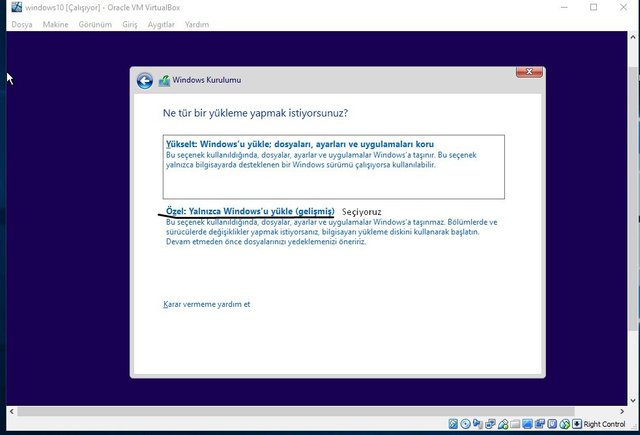Click the display settings status icon
This screenshot has width=640, height=435.
(x=528, y=424)
